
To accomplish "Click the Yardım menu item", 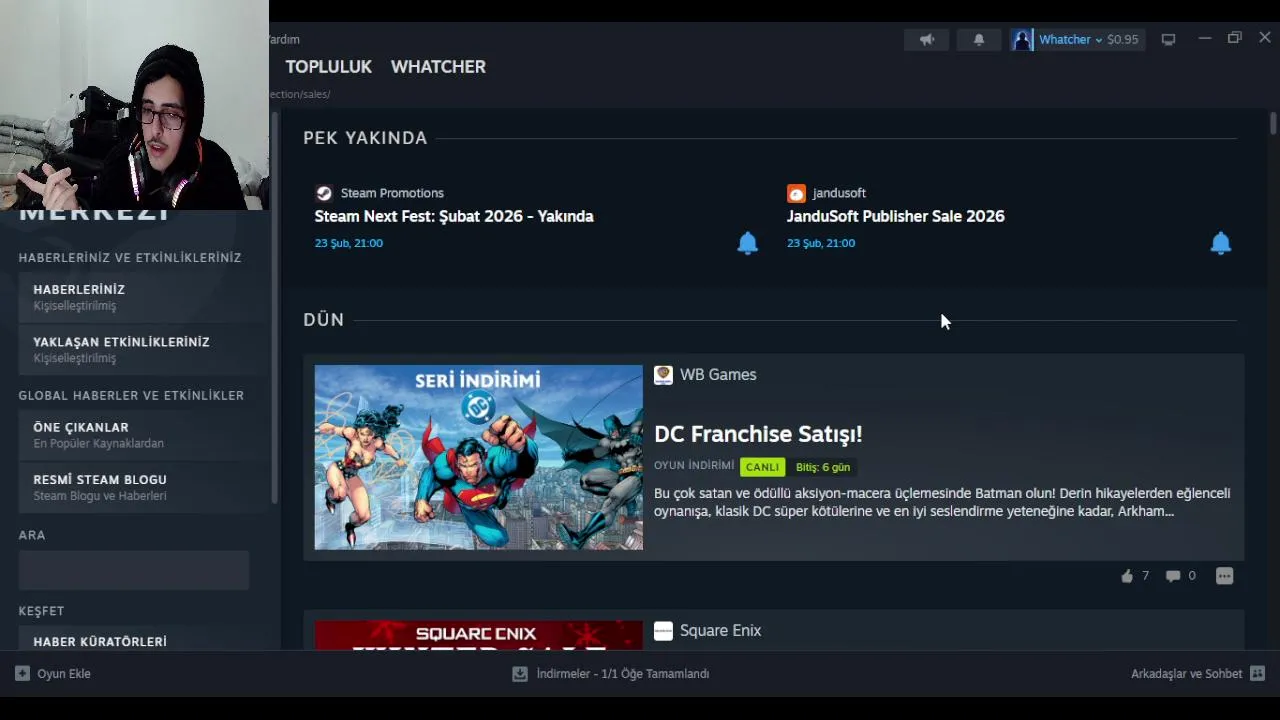I will (x=285, y=40).
